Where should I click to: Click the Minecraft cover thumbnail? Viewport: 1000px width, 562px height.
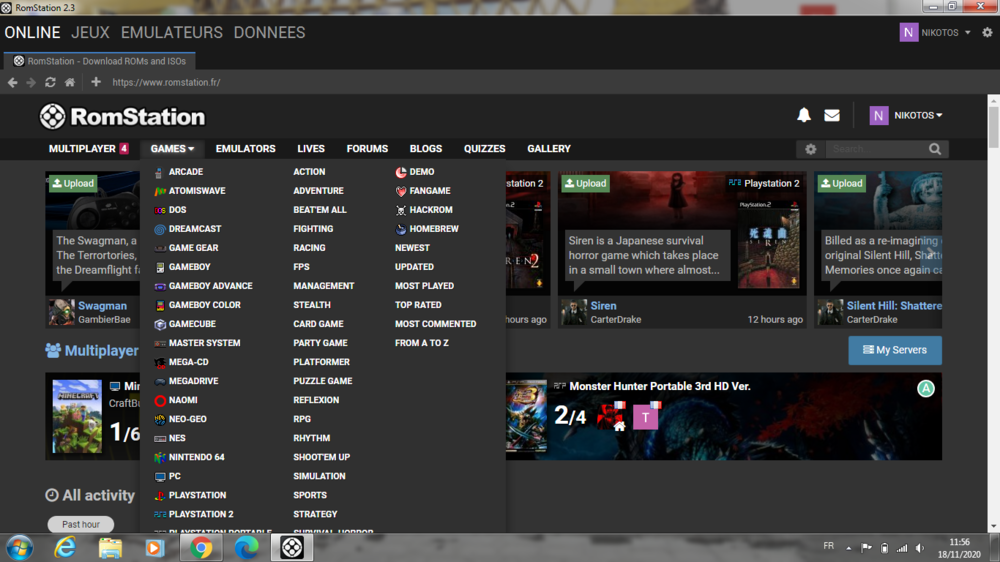(77, 417)
